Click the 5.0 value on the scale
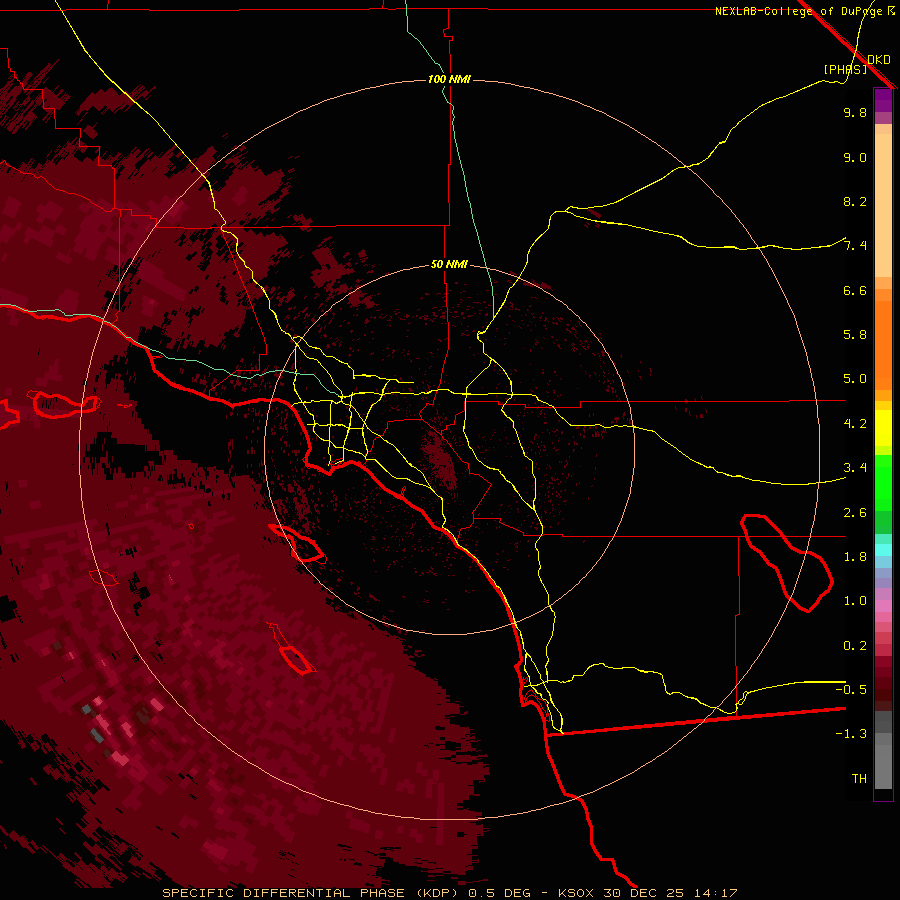The height and width of the screenshot is (900, 900). pyautogui.click(x=854, y=379)
